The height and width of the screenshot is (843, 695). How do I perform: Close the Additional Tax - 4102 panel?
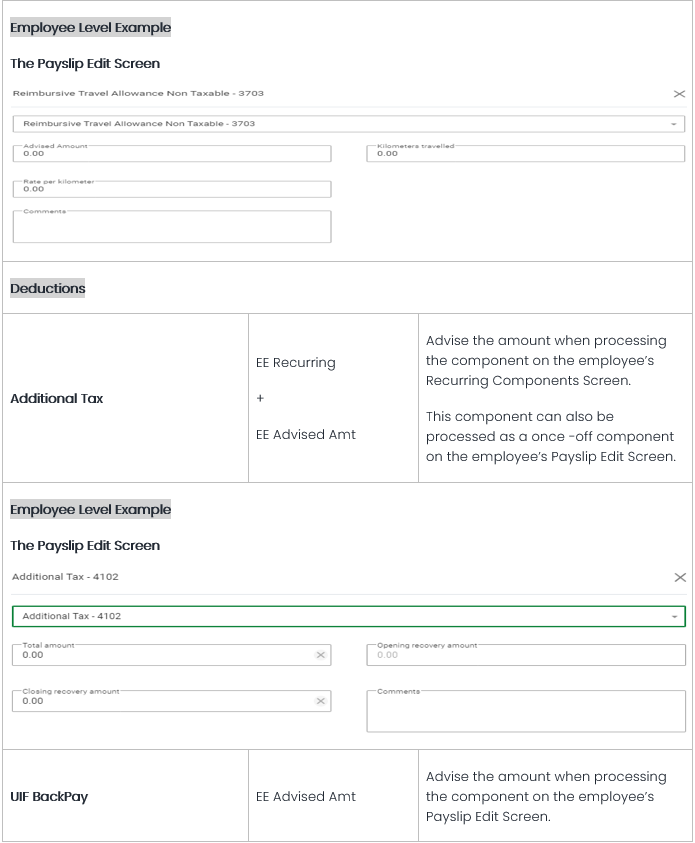click(680, 578)
